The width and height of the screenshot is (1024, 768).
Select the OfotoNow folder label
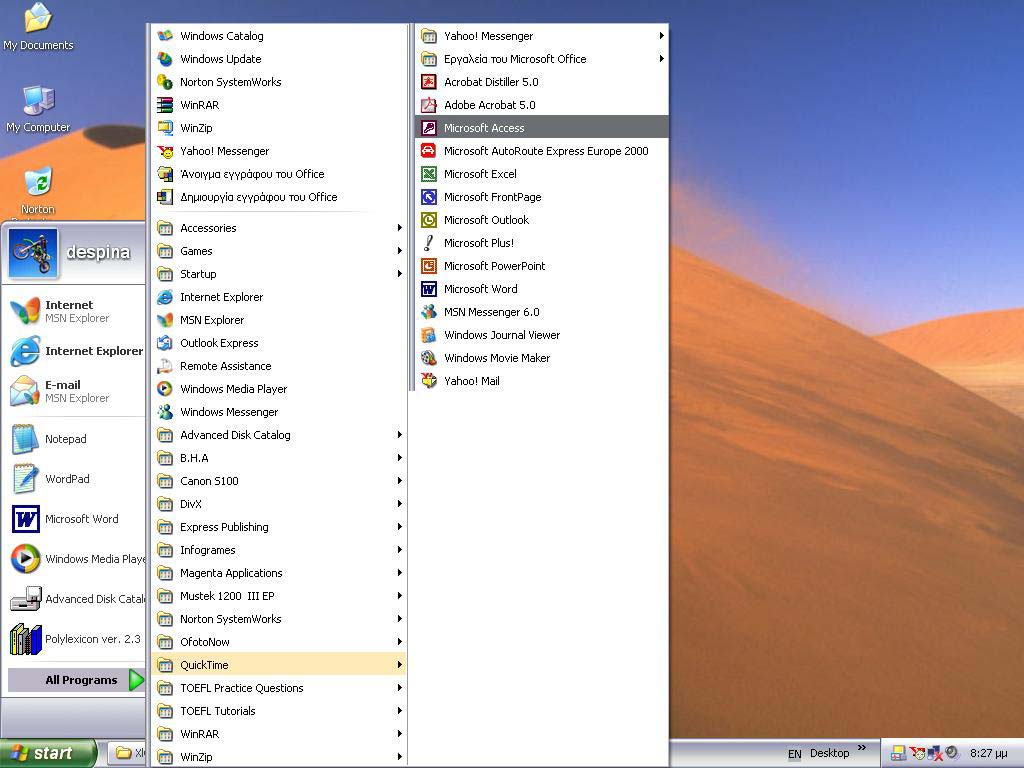tap(205, 642)
